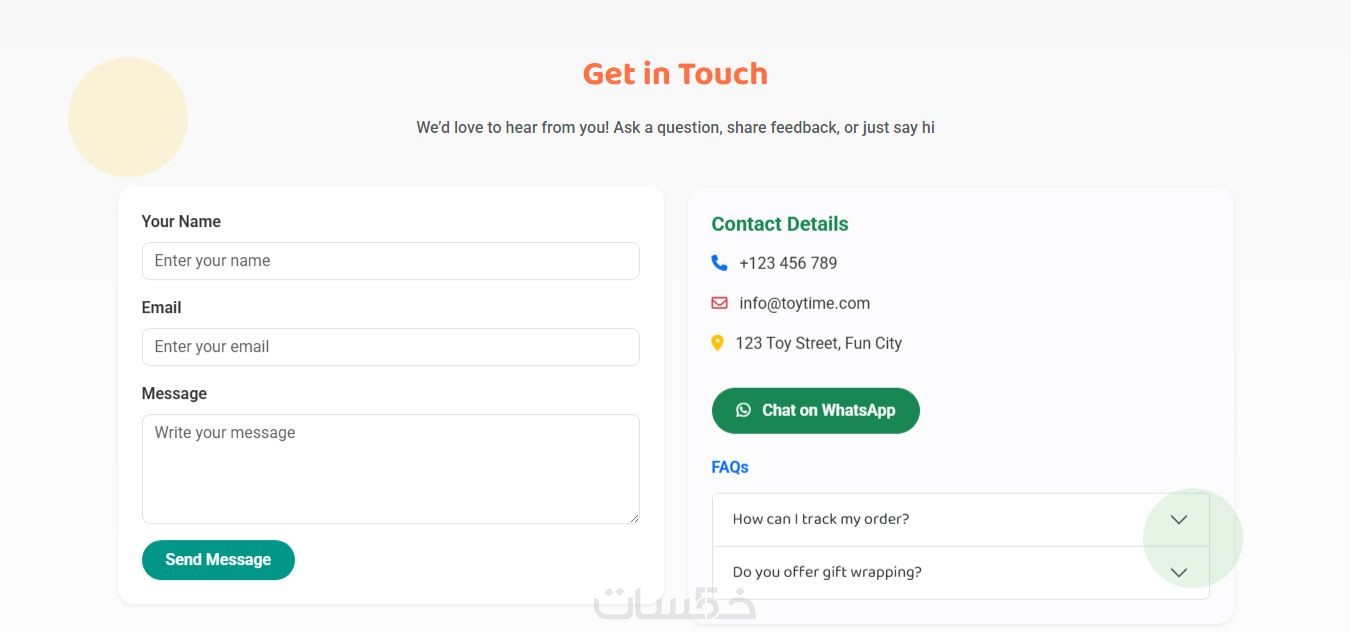Click the Send Message button
Image resolution: width=1351 pixels, height=633 pixels.
(x=218, y=560)
